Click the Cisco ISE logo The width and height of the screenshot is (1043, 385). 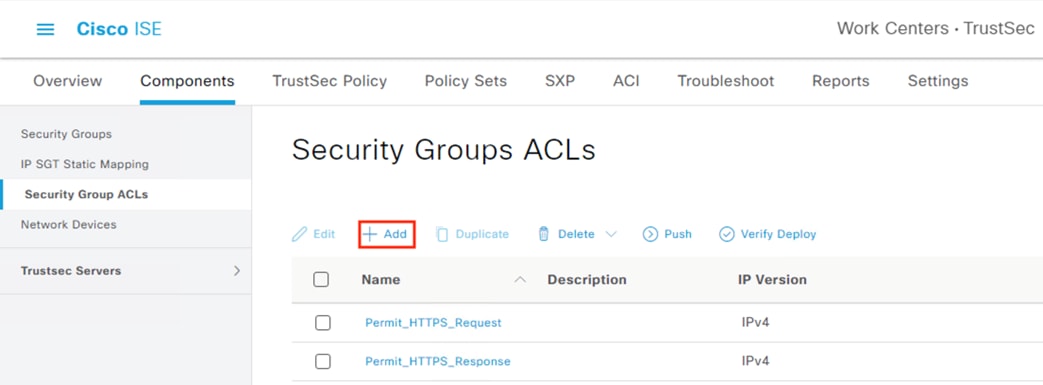119,29
